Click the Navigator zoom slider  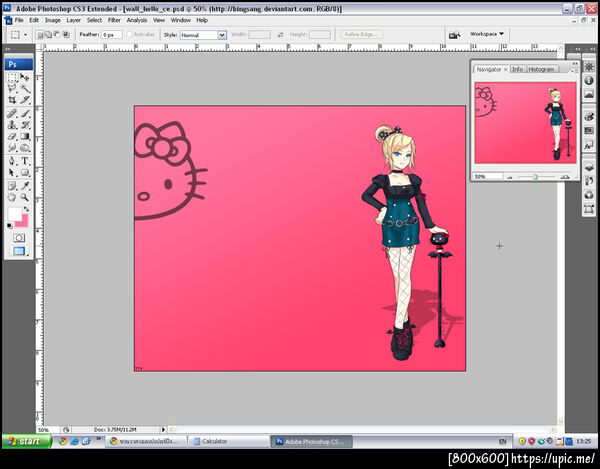click(x=535, y=176)
